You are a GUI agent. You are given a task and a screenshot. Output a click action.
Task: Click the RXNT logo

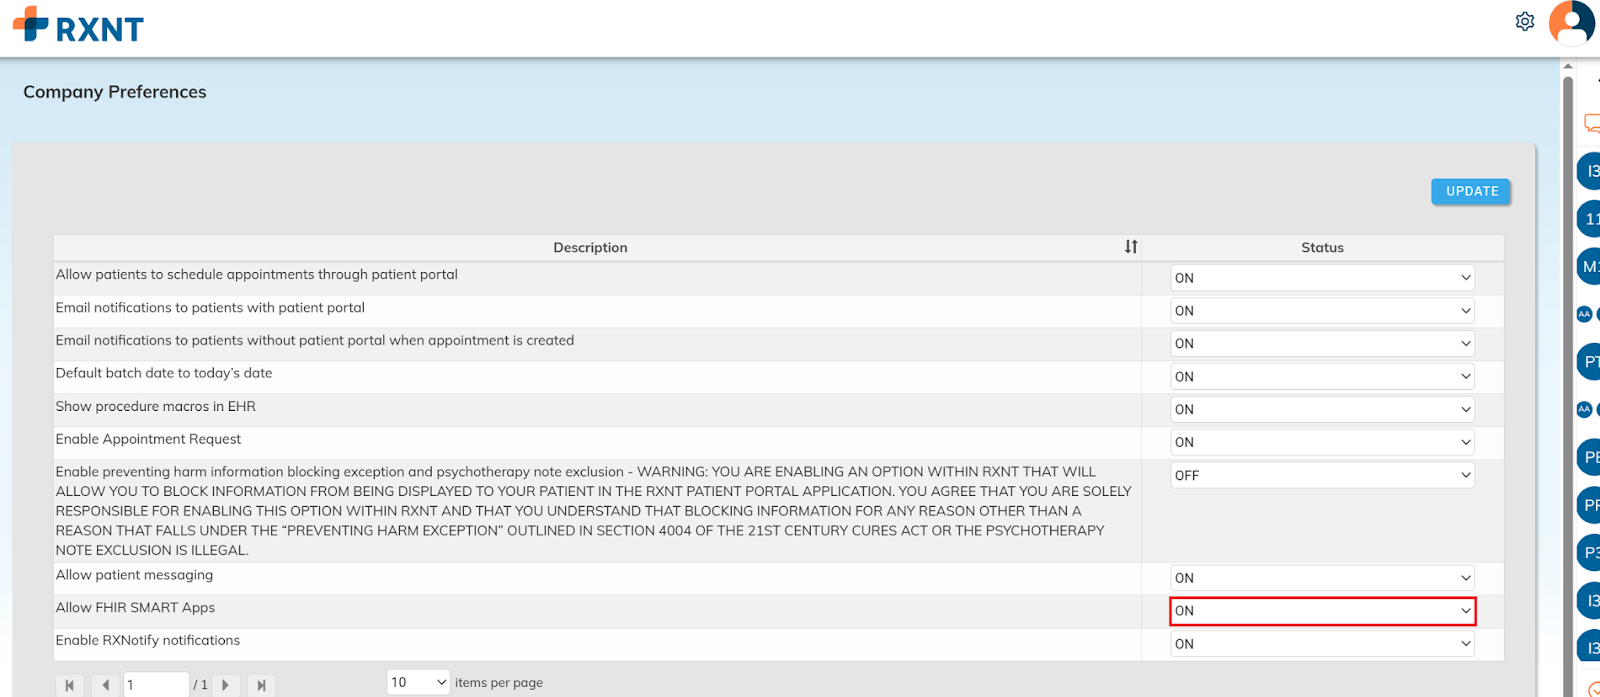pos(79,26)
